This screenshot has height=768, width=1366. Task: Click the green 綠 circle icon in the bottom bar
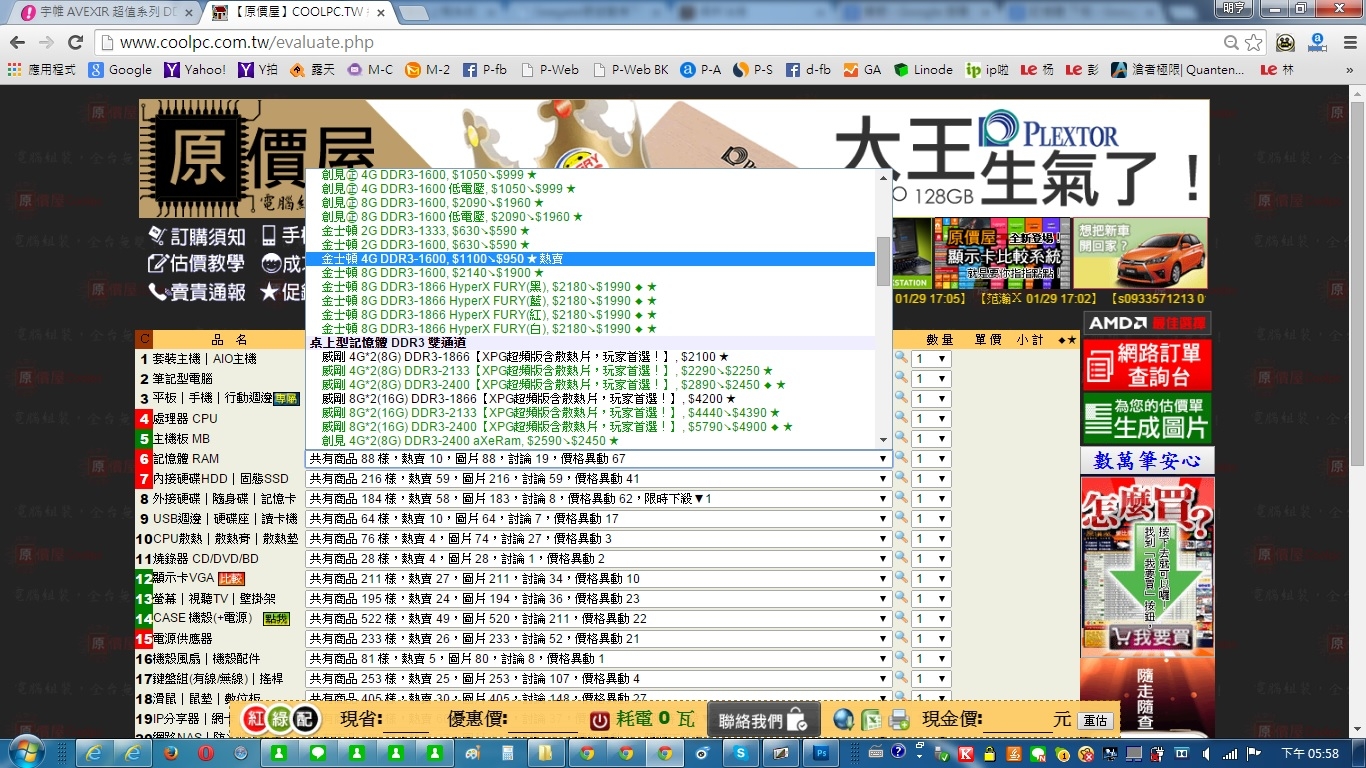click(281, 720)
